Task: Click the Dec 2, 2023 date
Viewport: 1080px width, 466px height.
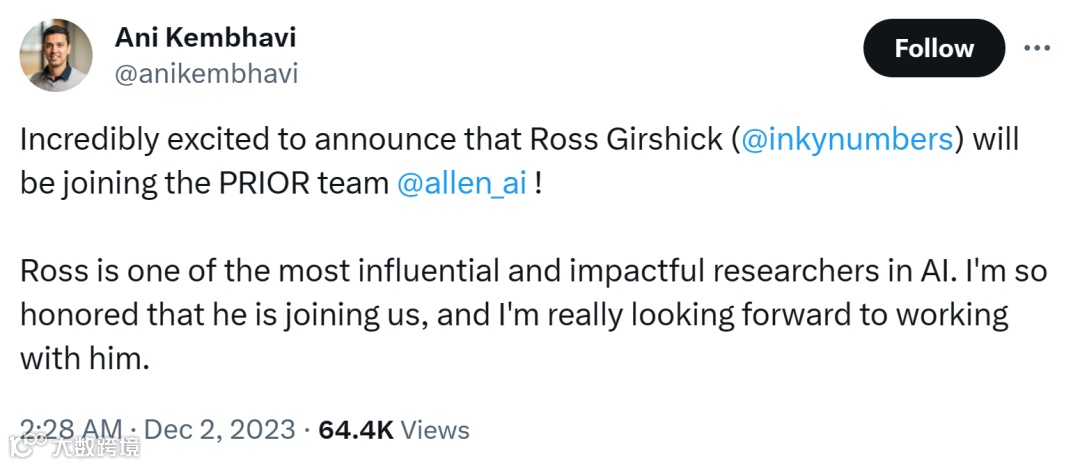Action: (x=220, y=430)
